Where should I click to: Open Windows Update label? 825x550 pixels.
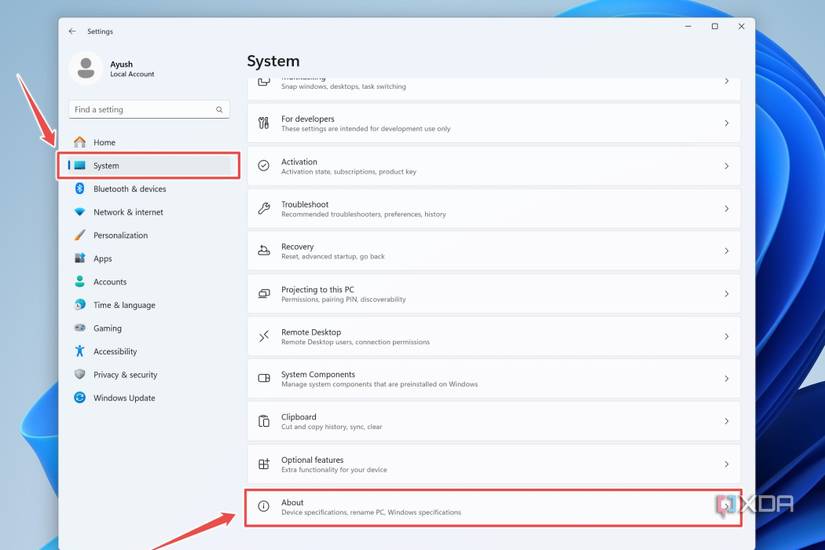point(124,398)
